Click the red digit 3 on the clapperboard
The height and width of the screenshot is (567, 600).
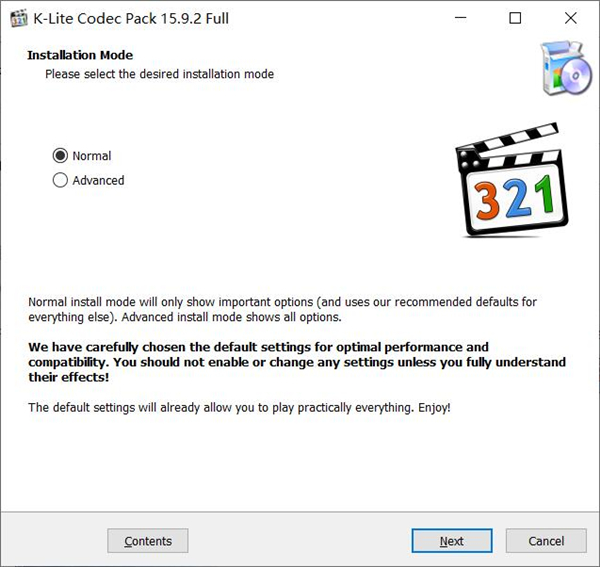click(x=489, y=196)
